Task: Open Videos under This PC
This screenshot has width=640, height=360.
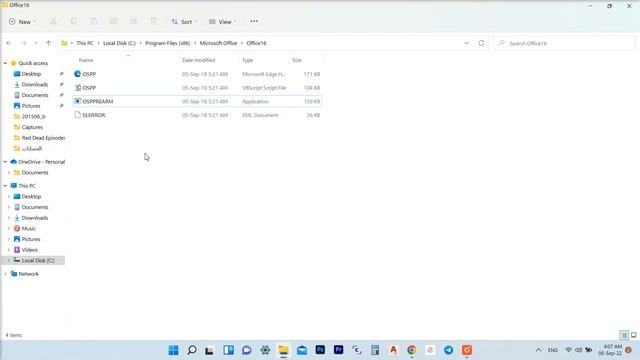Action: point(29,250)
